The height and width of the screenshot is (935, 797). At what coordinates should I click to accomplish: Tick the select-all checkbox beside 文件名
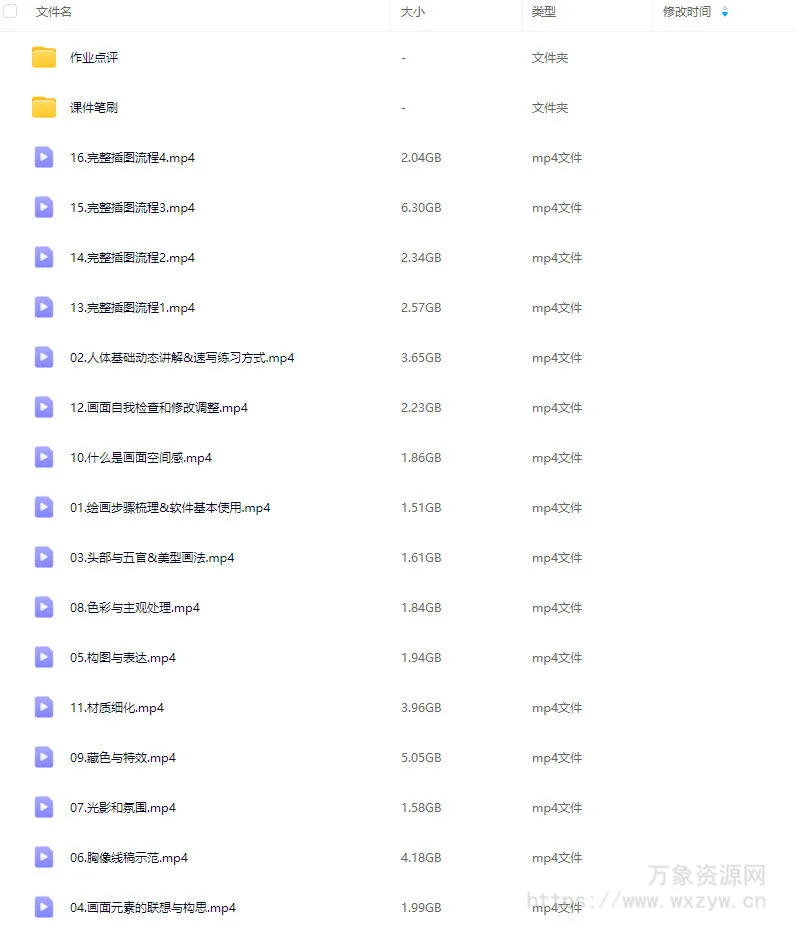click(x=10, y=11)
